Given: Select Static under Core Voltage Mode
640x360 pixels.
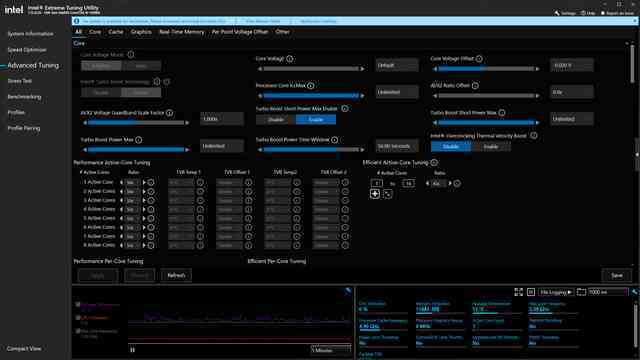Looking at the screenshot, I should (x=141, y=65).
